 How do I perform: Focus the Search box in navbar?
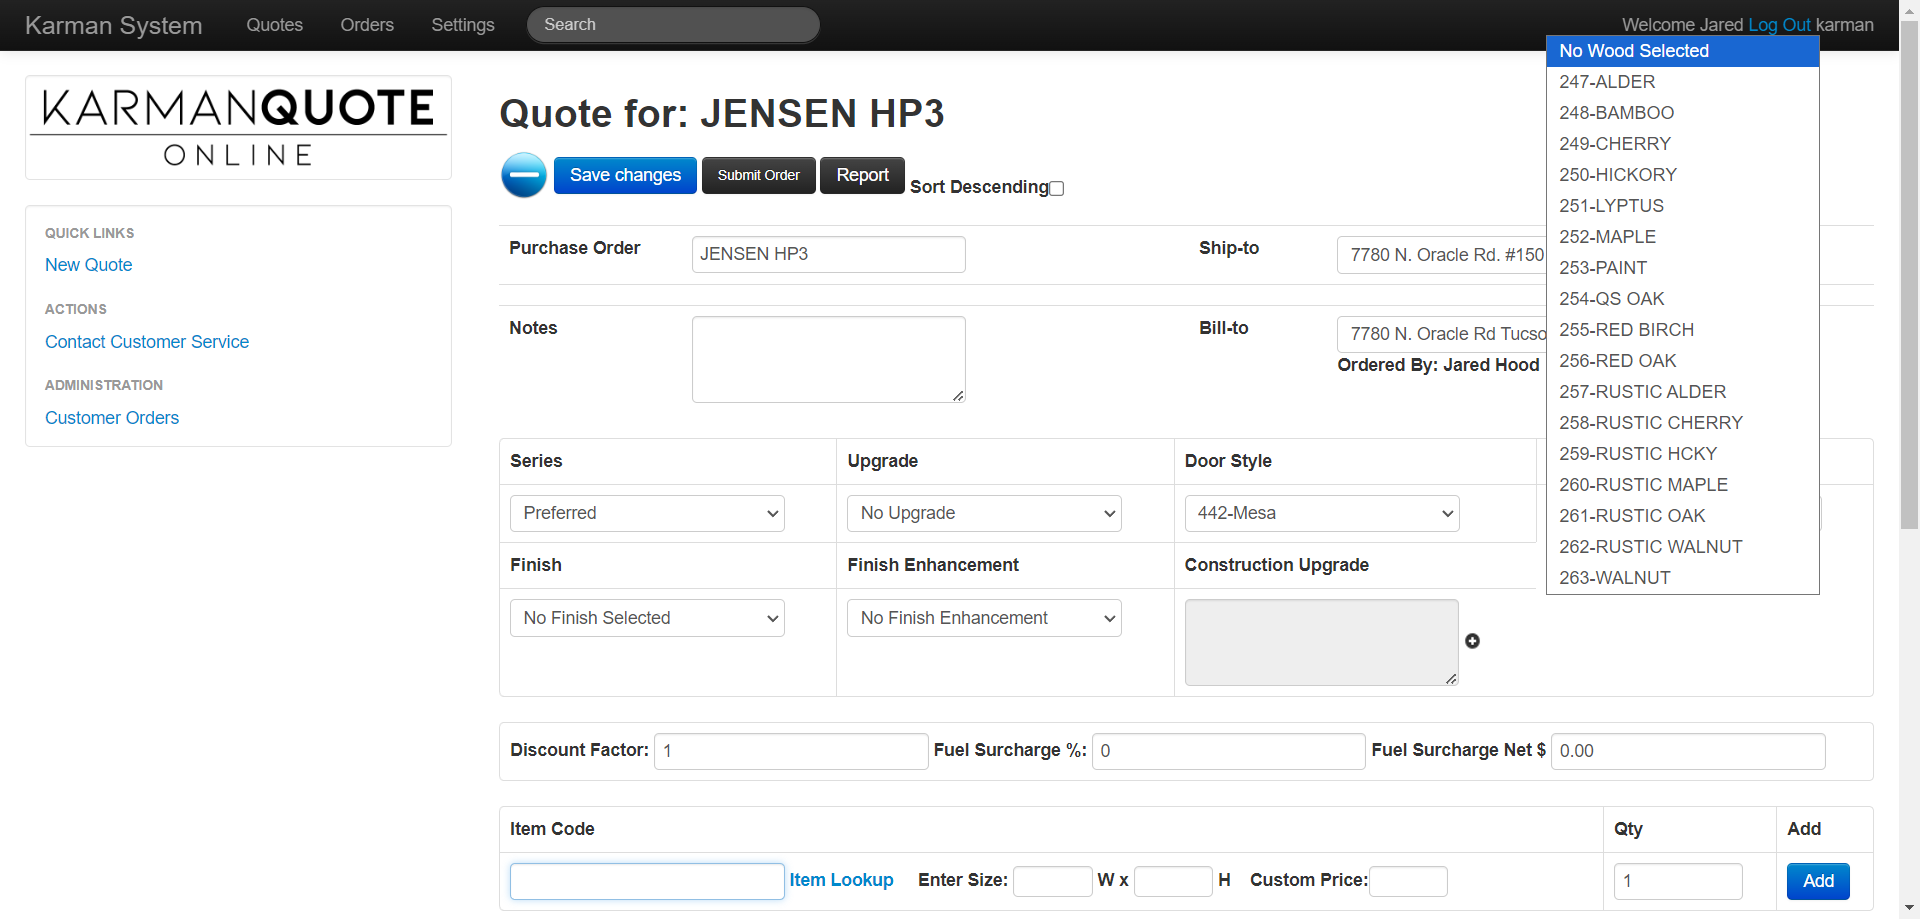pyautogui.click(x=673, y=25)
